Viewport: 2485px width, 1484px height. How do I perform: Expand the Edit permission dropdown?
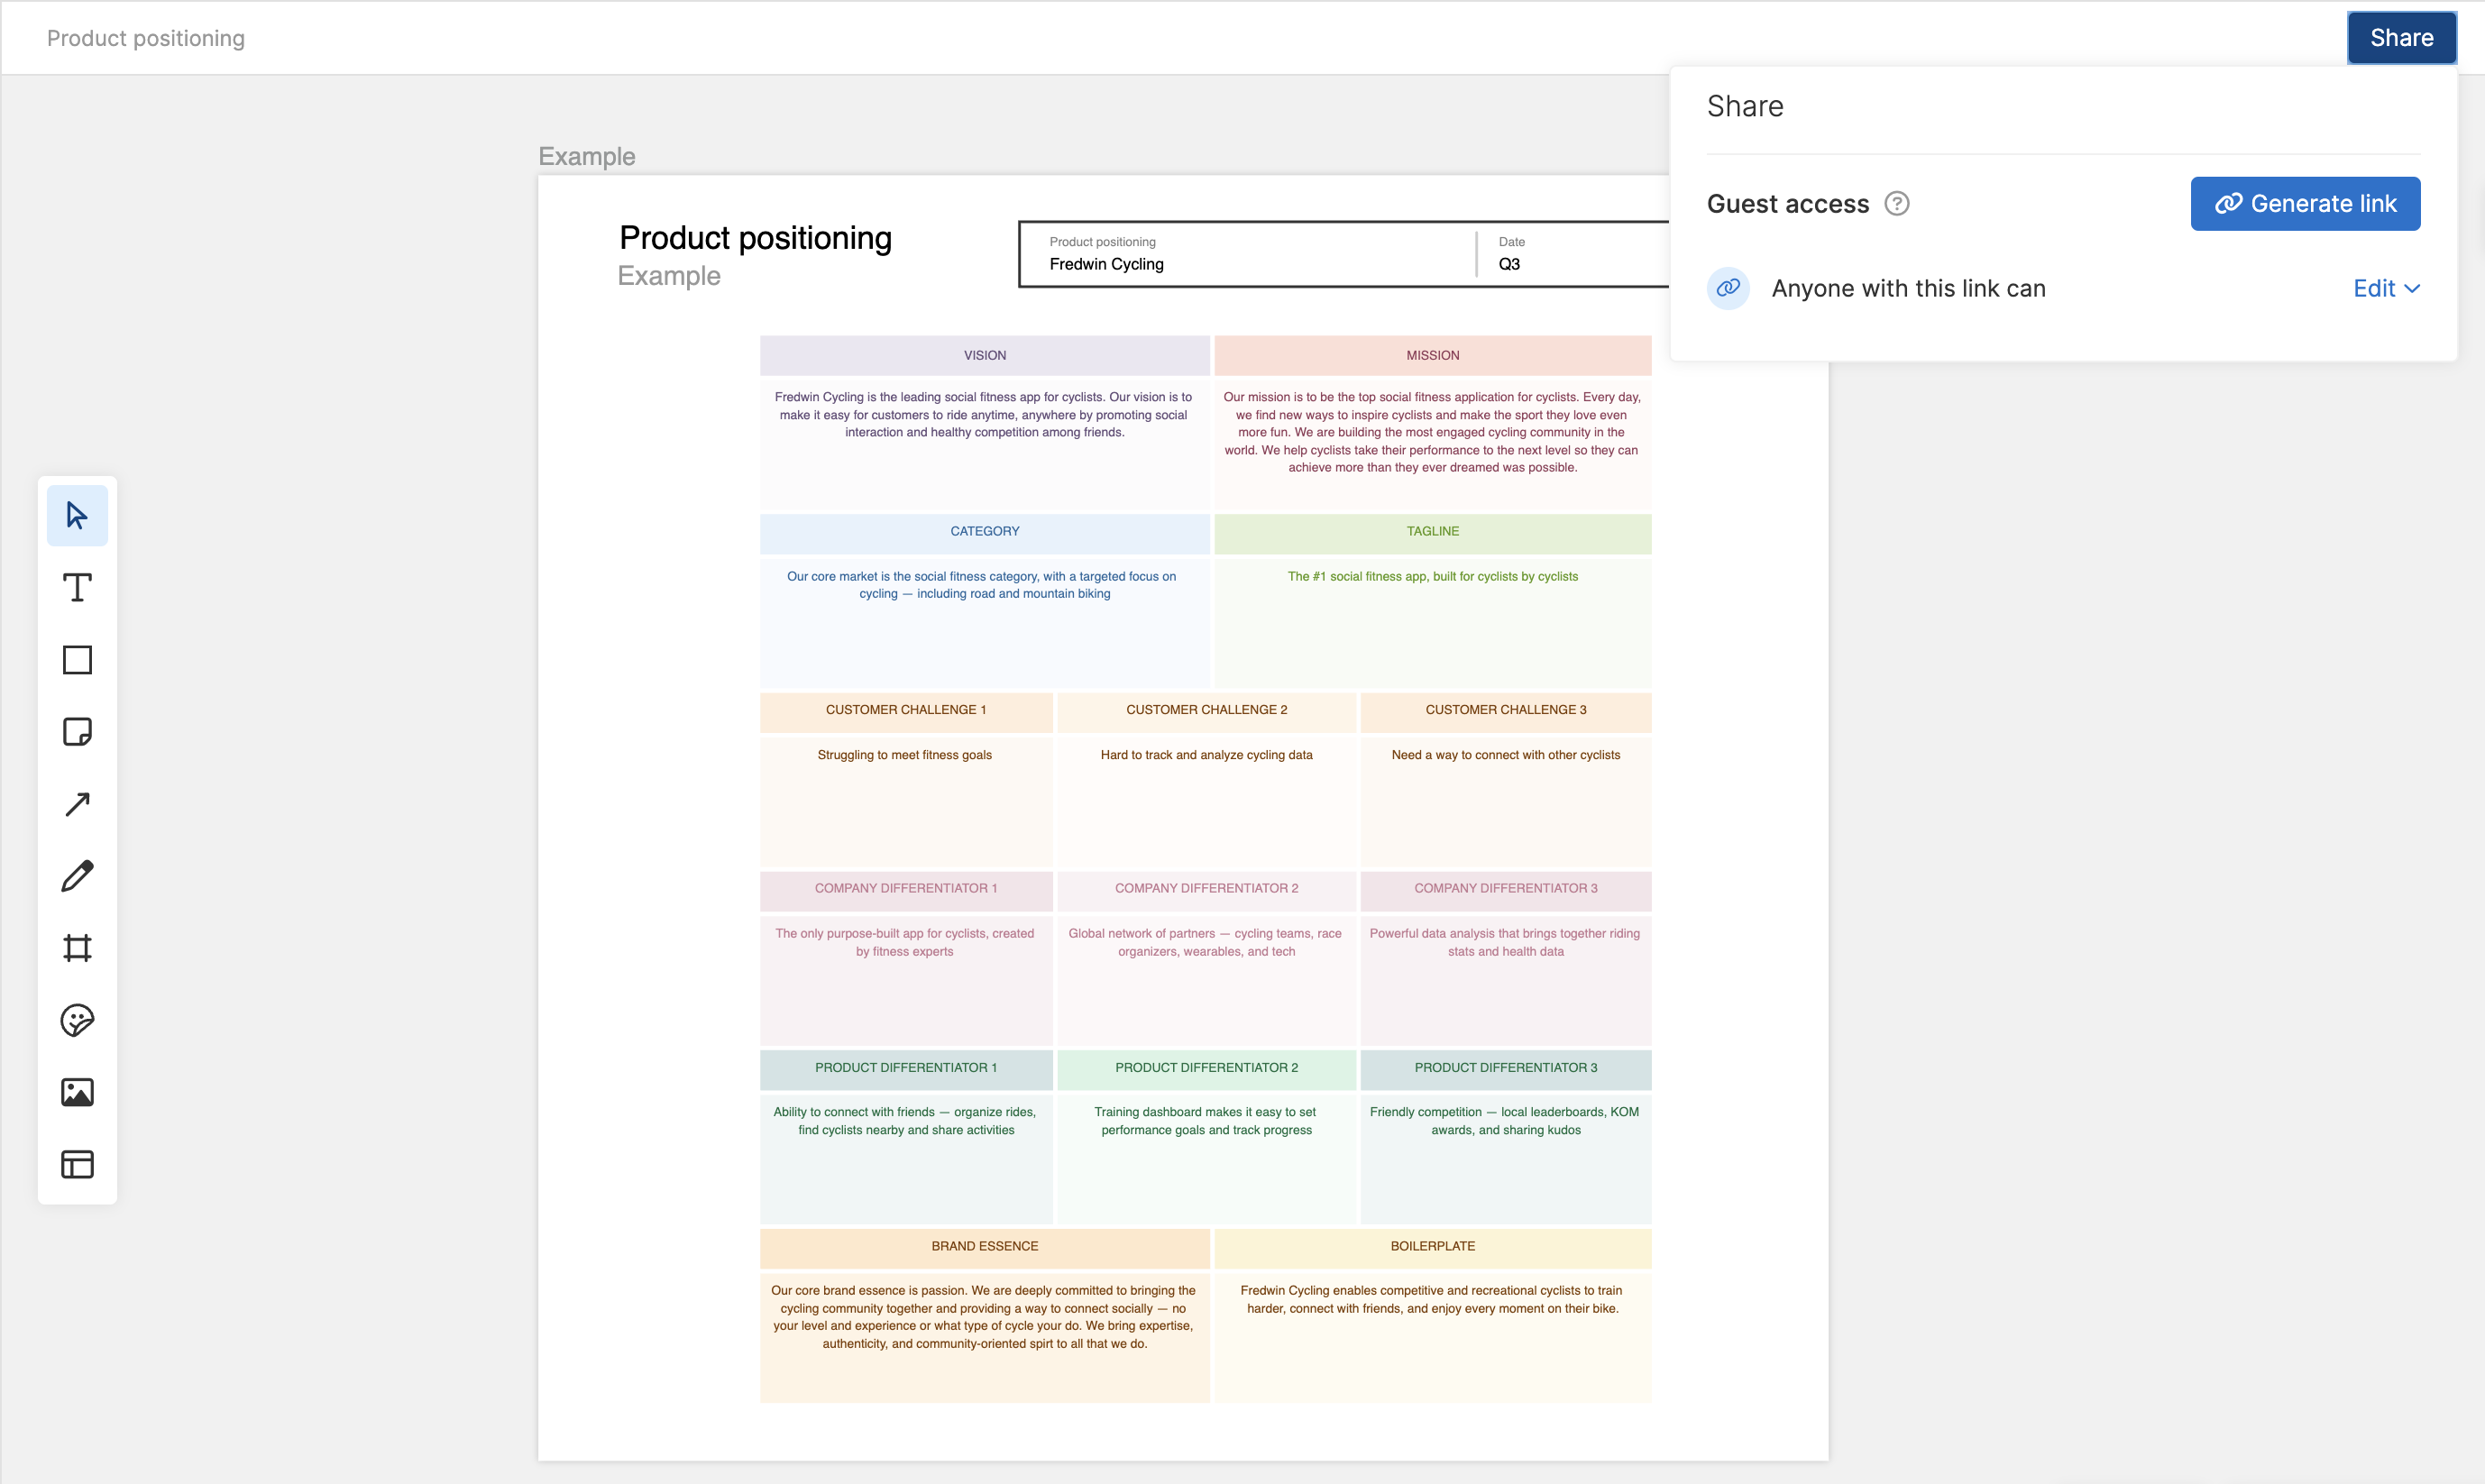click(x=2386, y=289)
